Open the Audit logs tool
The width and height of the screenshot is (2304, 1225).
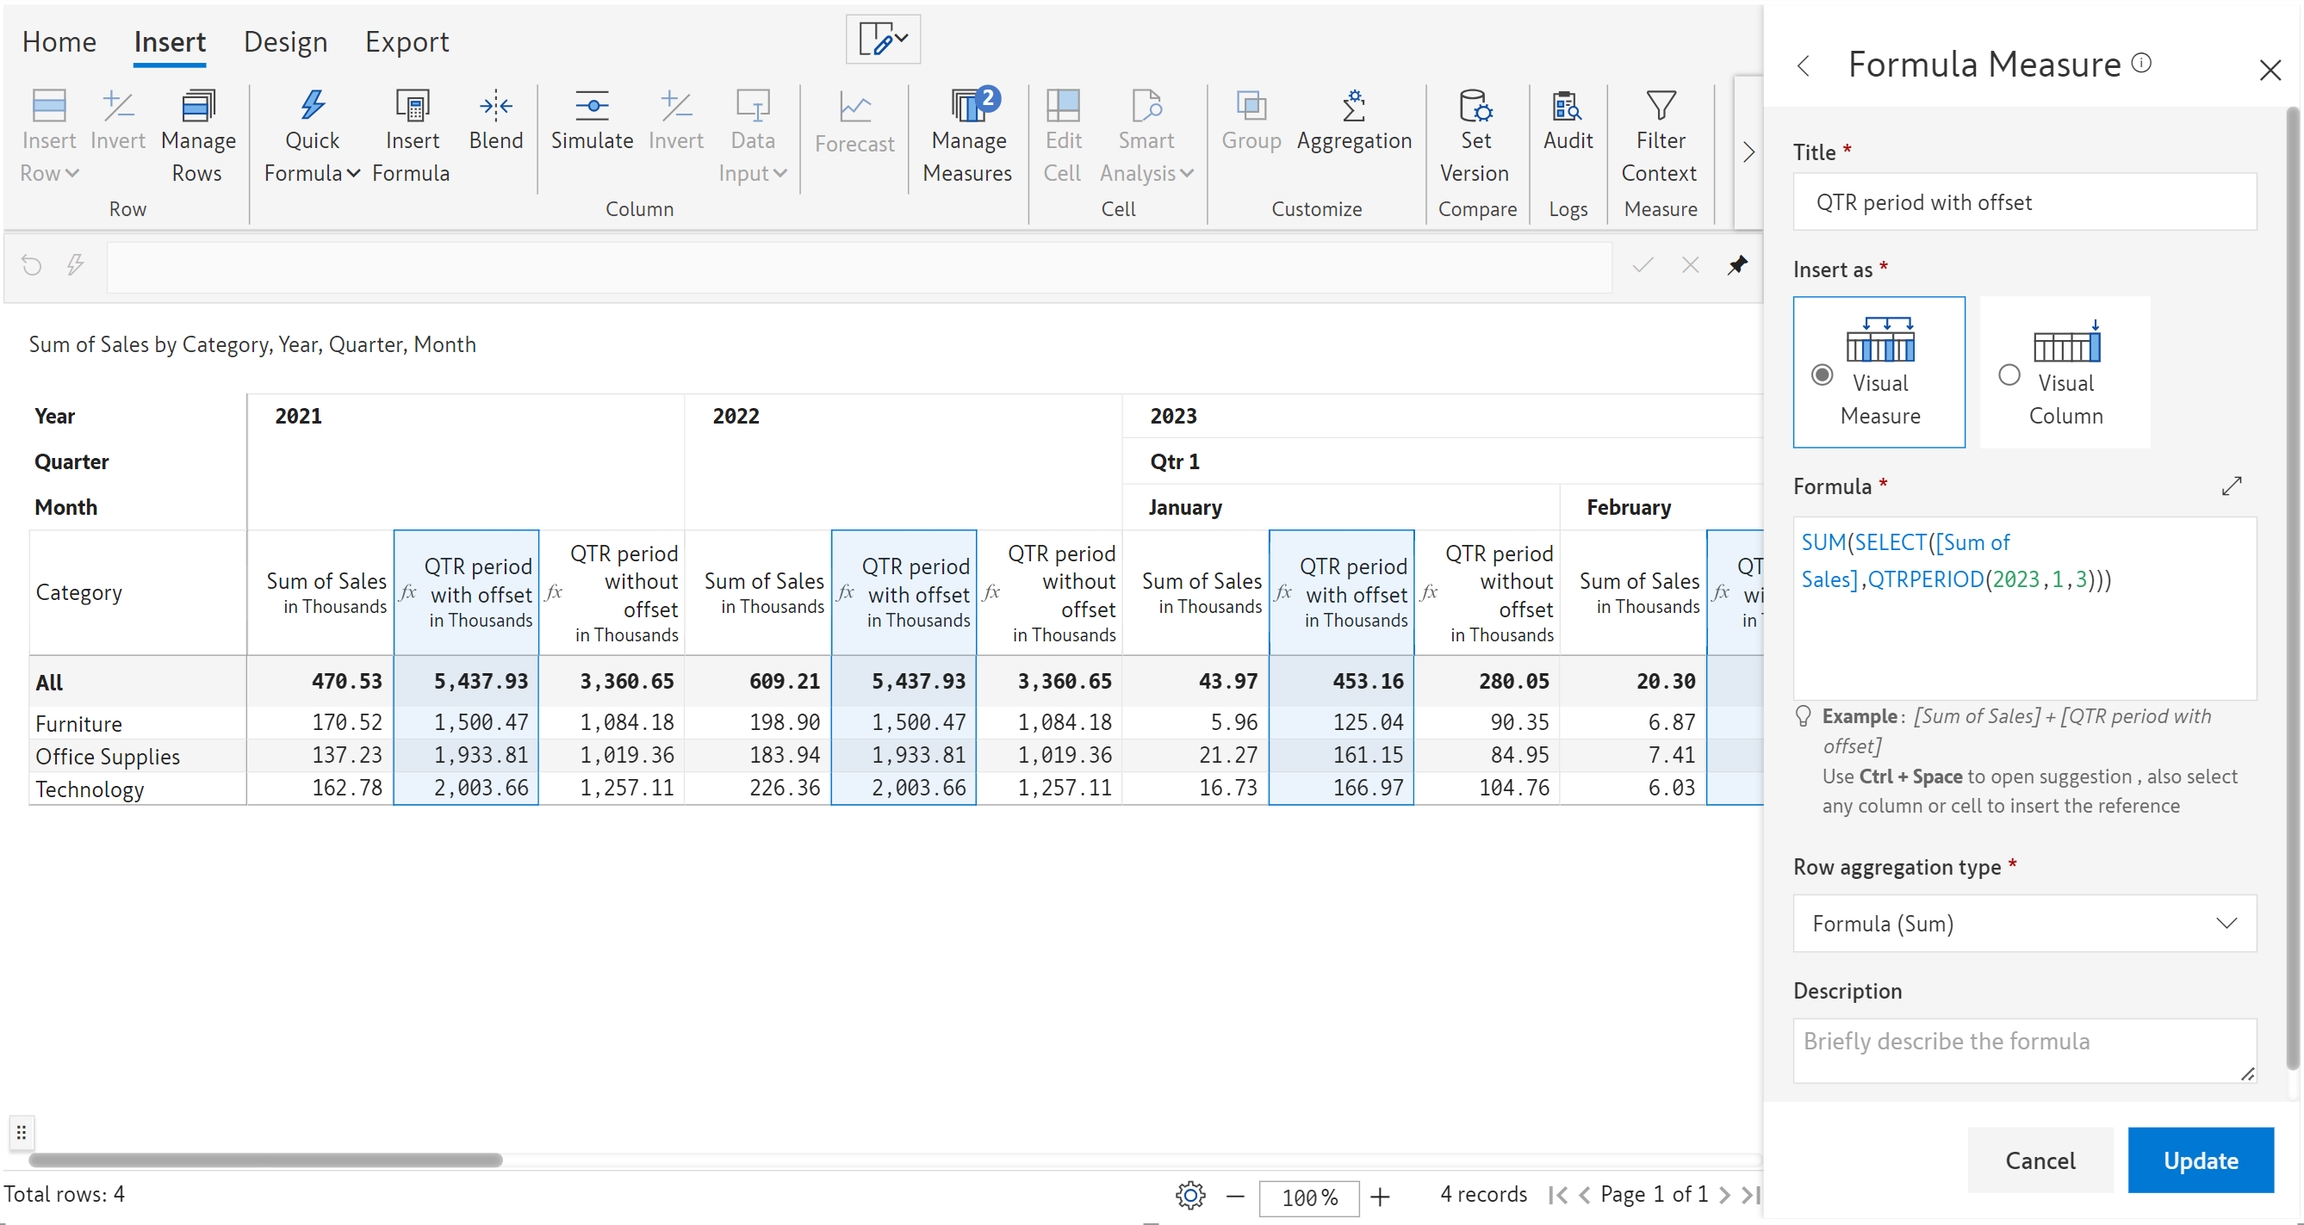point(1567,108)
